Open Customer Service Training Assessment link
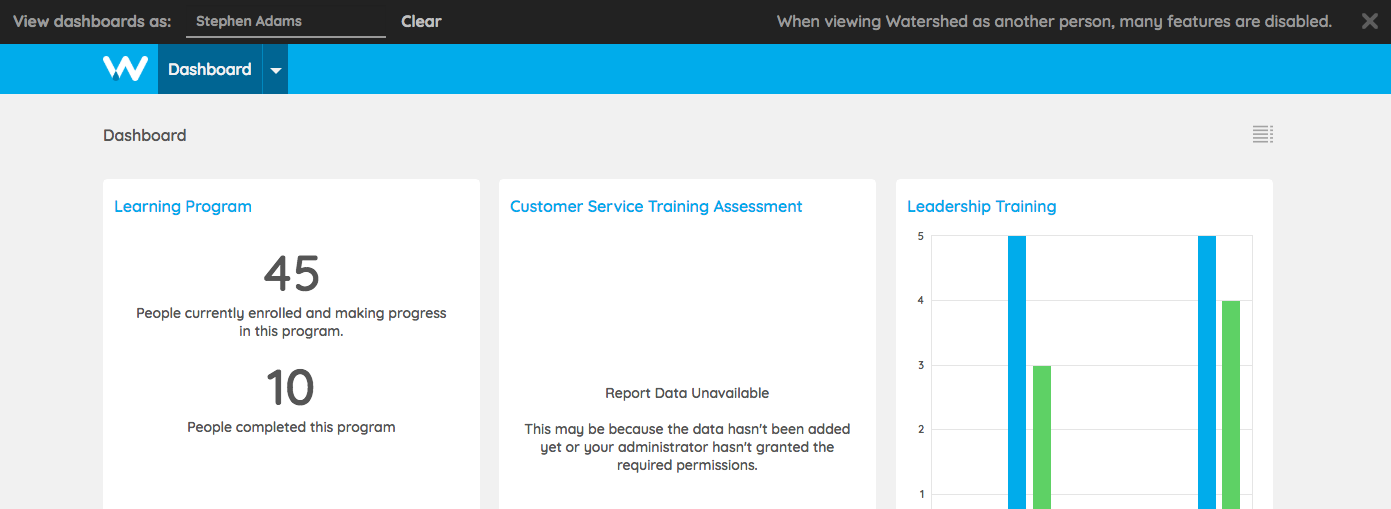The width and height of the screenshot is (1391, 509). pyautogui.click(x=656, y=206)
